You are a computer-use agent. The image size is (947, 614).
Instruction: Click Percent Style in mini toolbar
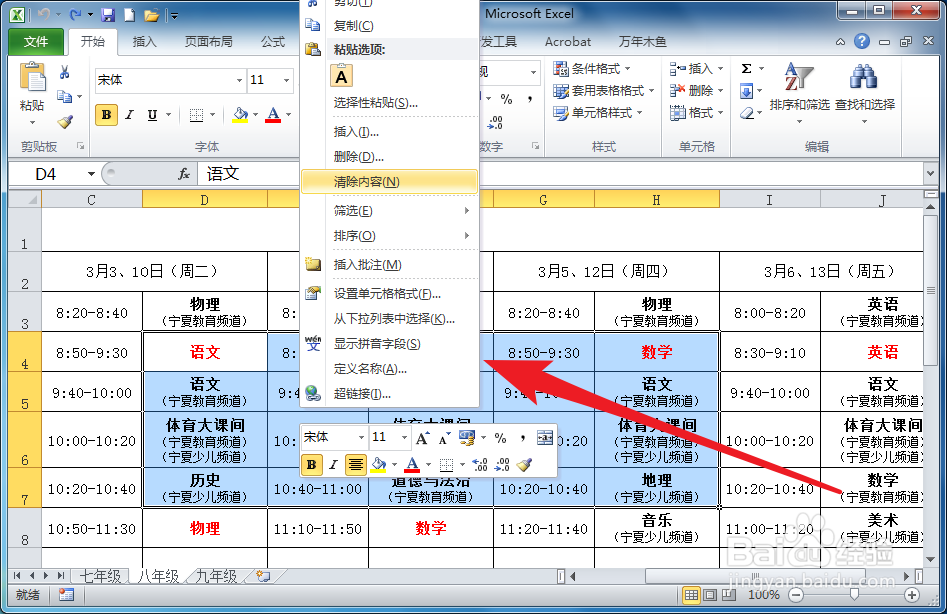pos(500,438)
